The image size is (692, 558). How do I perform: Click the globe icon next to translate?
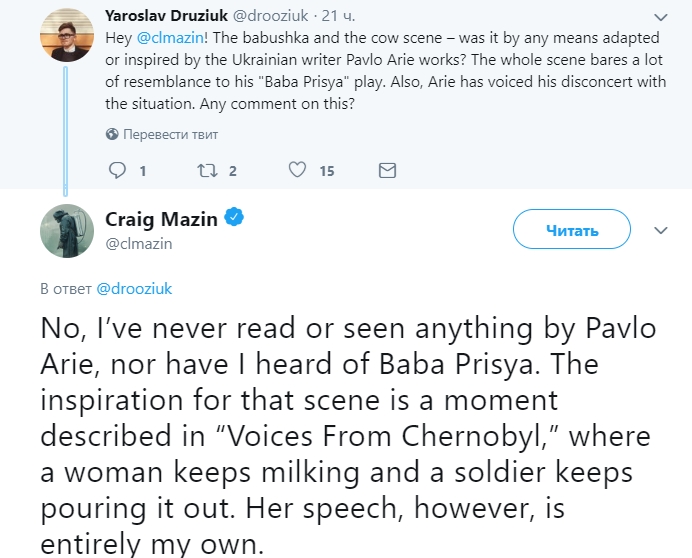[x=112, y=134]
